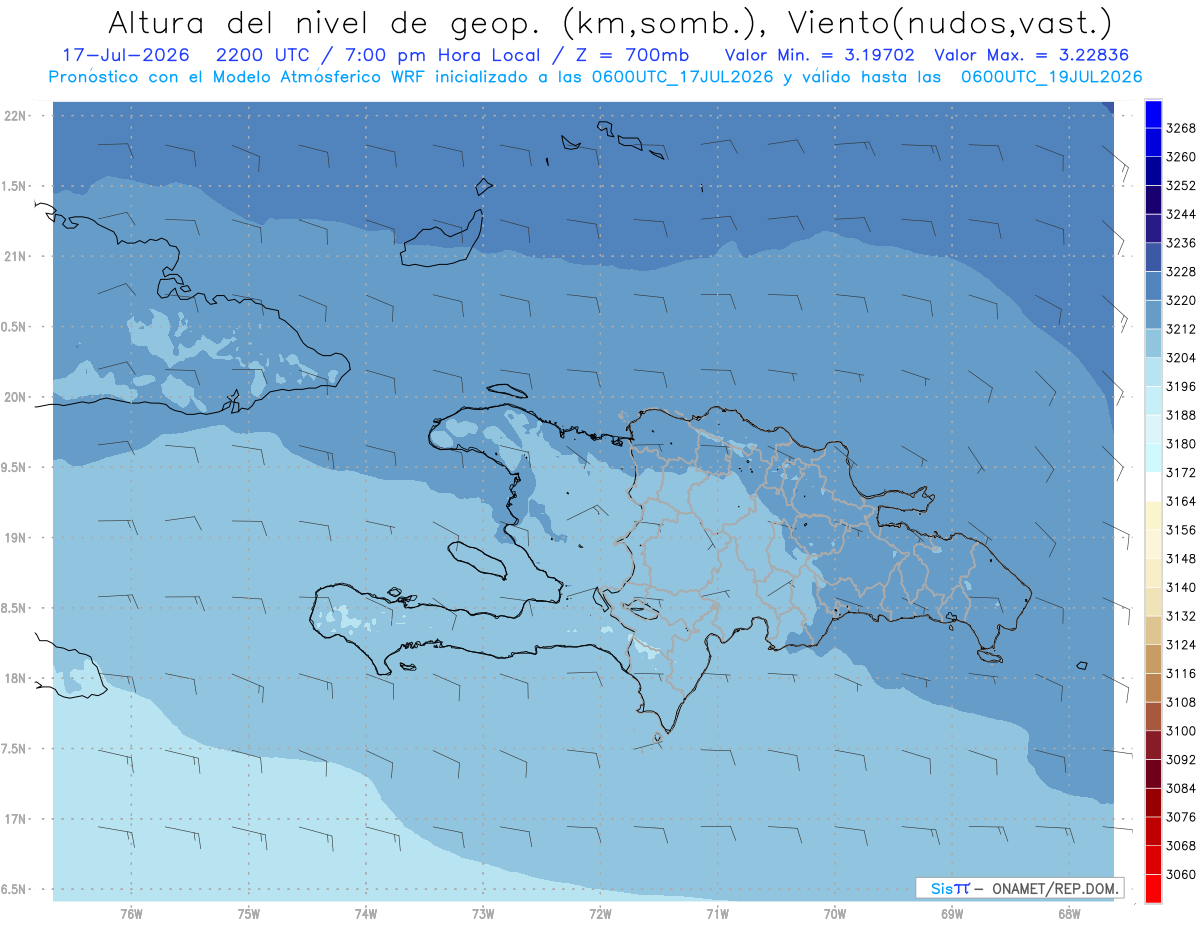
Task: Click the 74W longitude tick label
Action: click(366, 914)
